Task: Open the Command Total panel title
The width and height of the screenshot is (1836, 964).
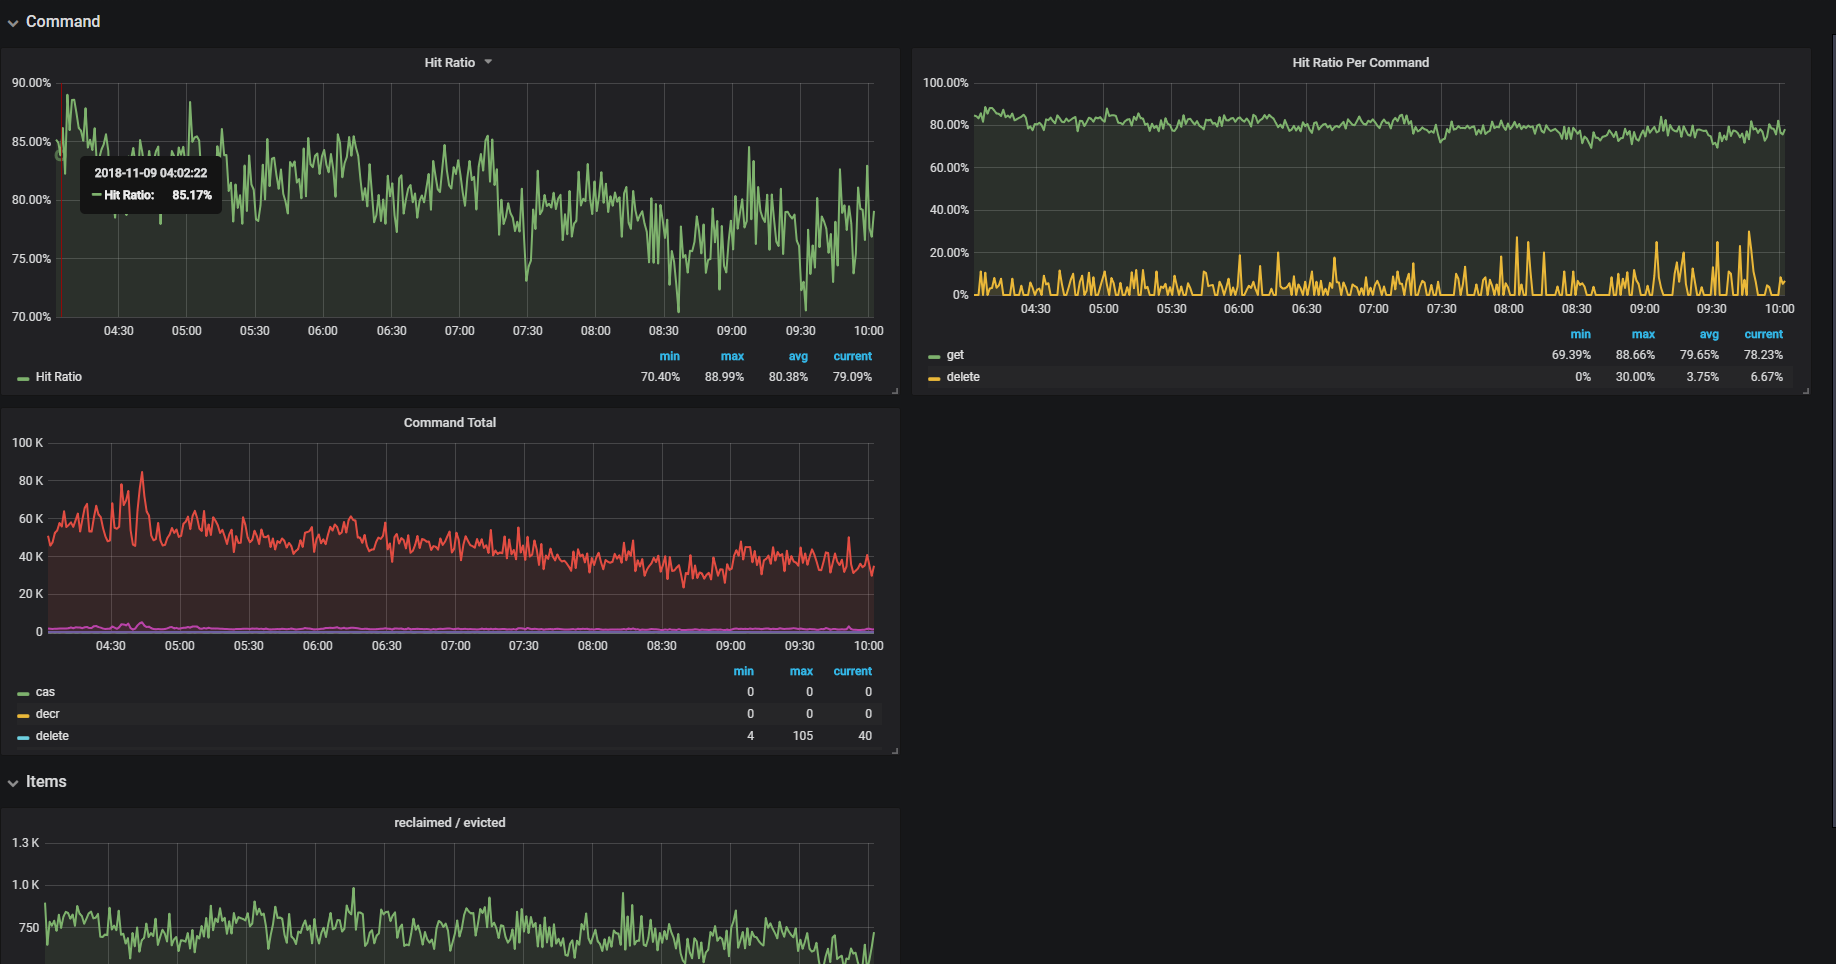Action: coord(450,422)
